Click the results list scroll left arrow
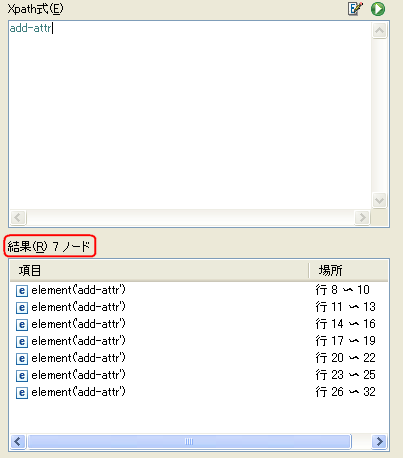403x458 pixels. pyautogui.click(x=18, y=442)
